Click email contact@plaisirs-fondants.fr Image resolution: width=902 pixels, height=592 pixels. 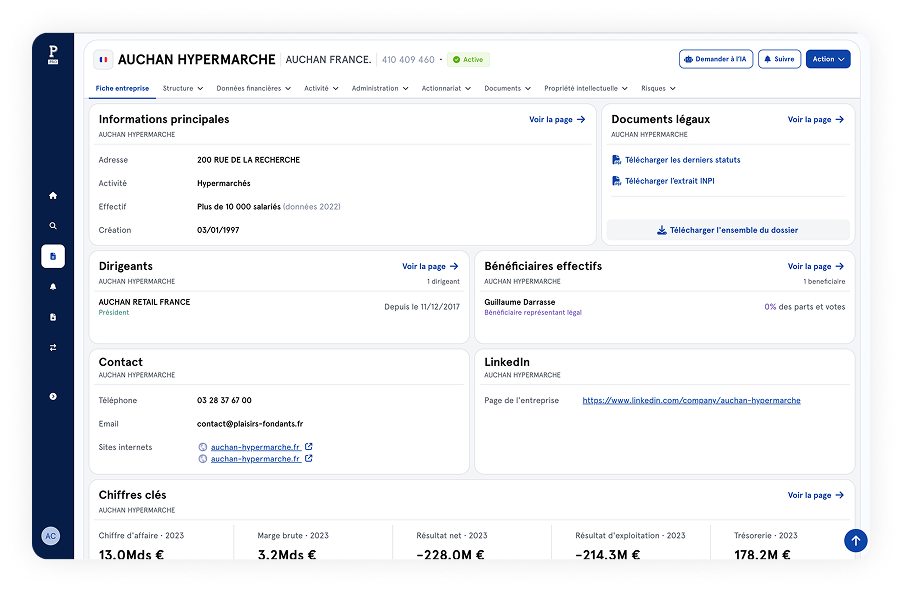point(250,424)
